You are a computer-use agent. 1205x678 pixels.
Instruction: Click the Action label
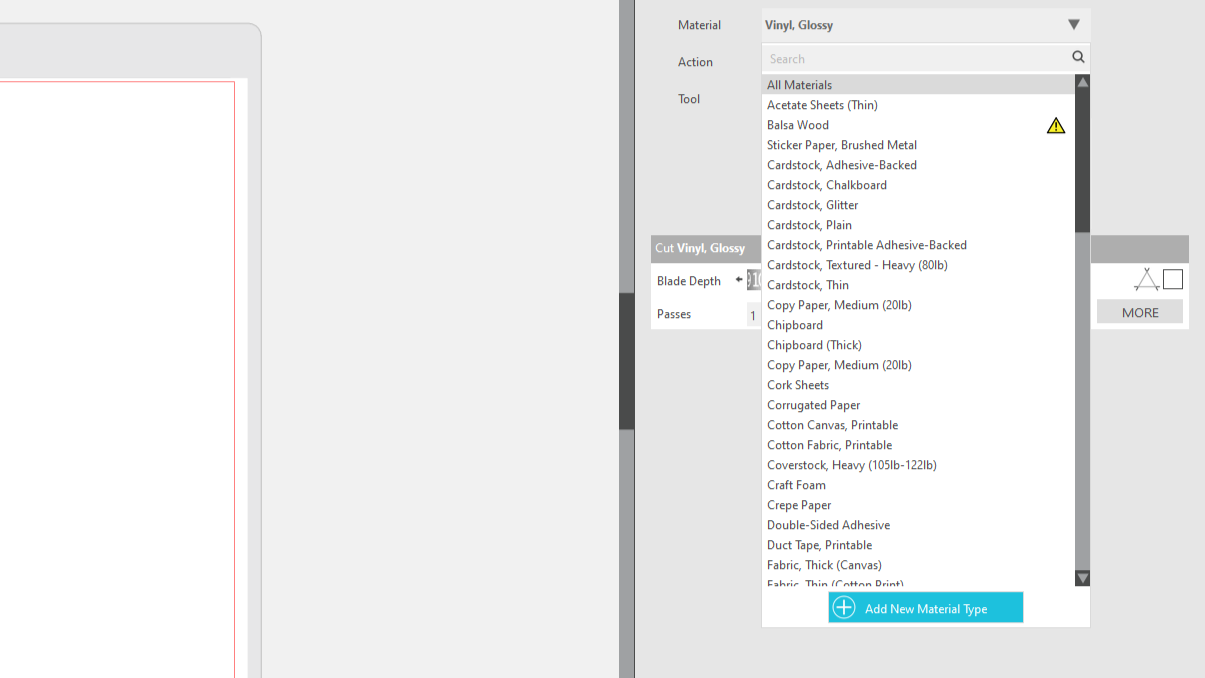(695, 62)
